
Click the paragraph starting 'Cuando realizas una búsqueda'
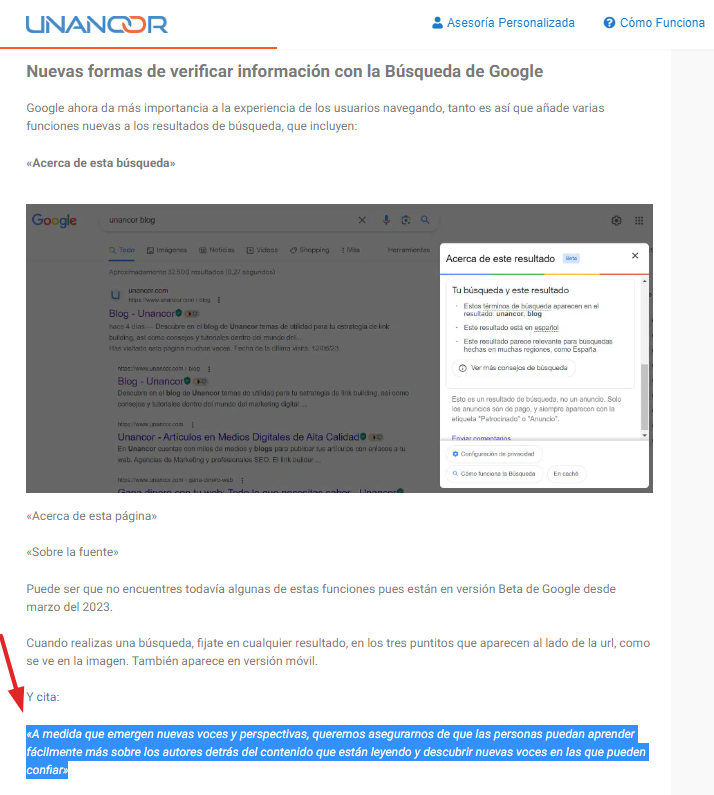point(338,652)
